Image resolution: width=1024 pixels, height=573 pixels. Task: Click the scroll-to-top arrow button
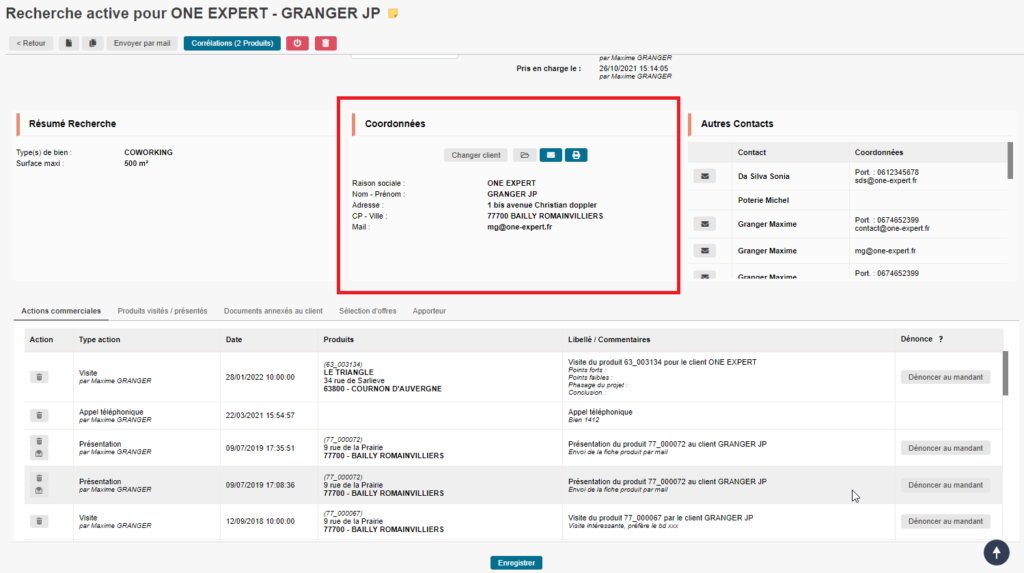[x=996, y=551]
